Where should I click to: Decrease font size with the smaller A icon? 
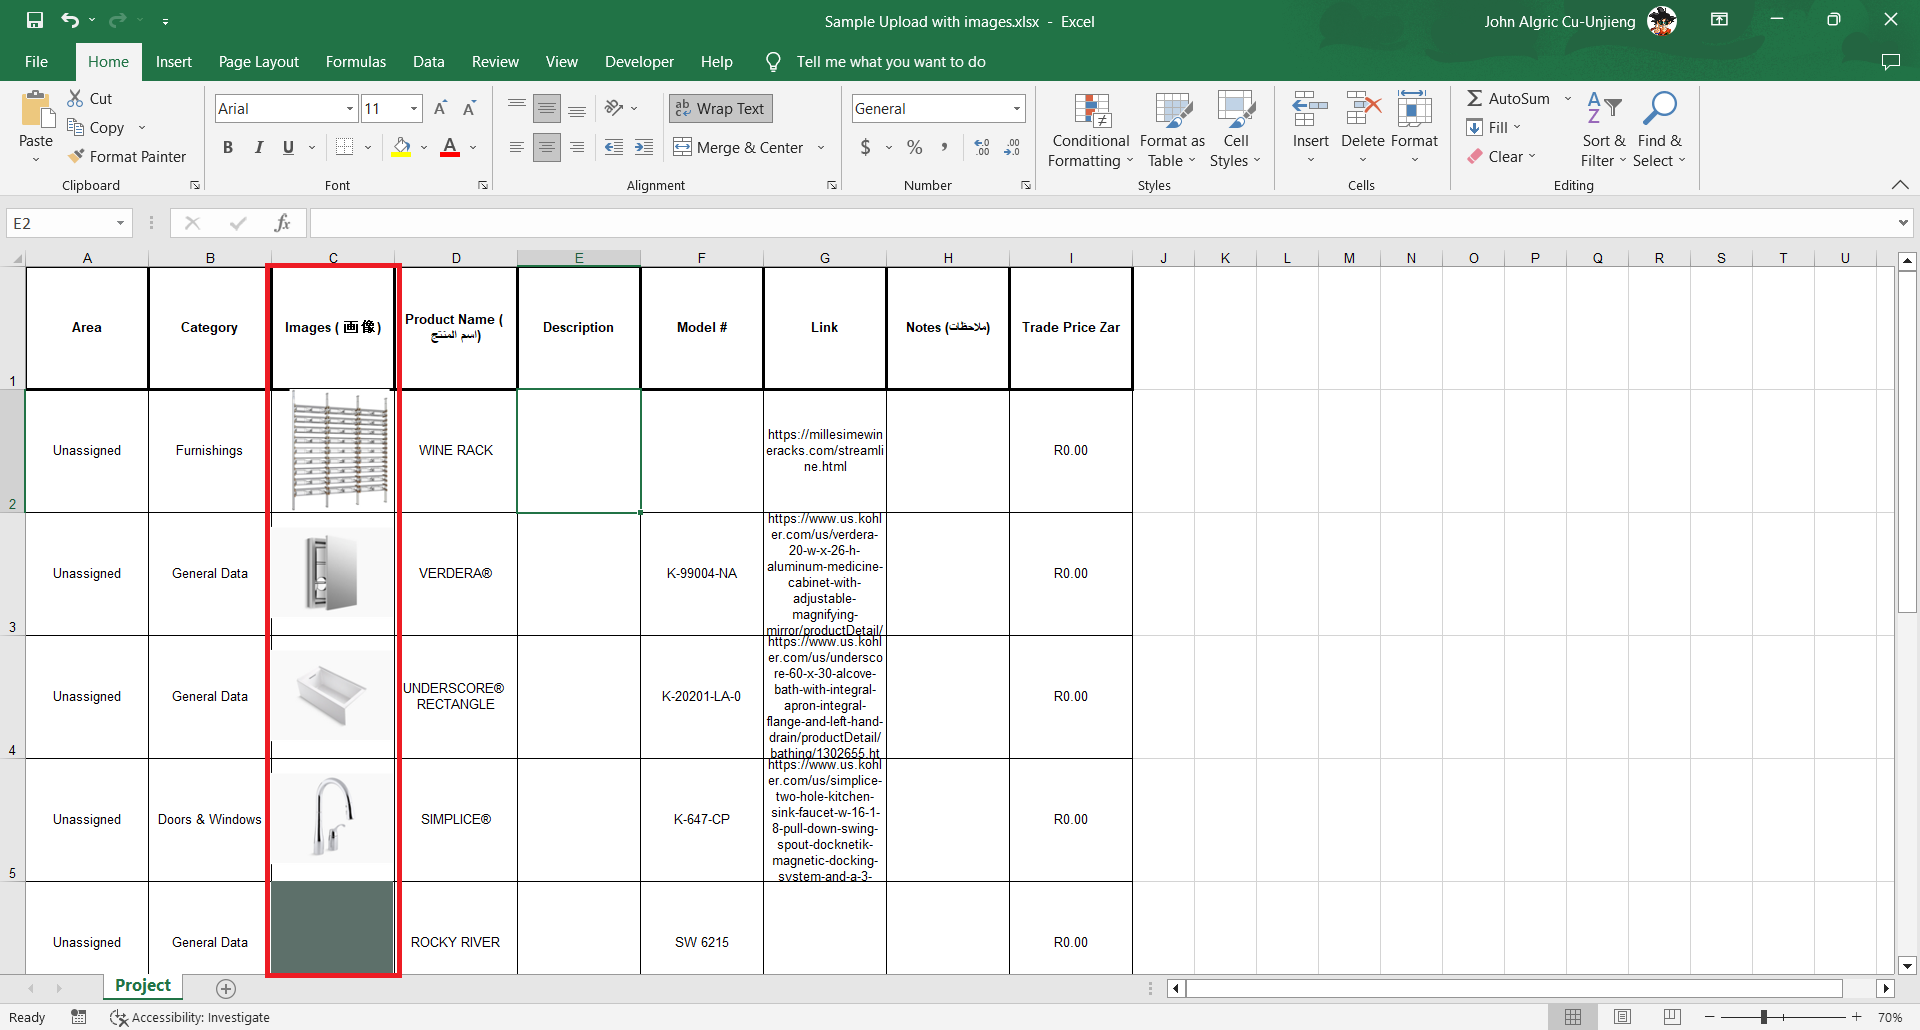pos(469,108)
